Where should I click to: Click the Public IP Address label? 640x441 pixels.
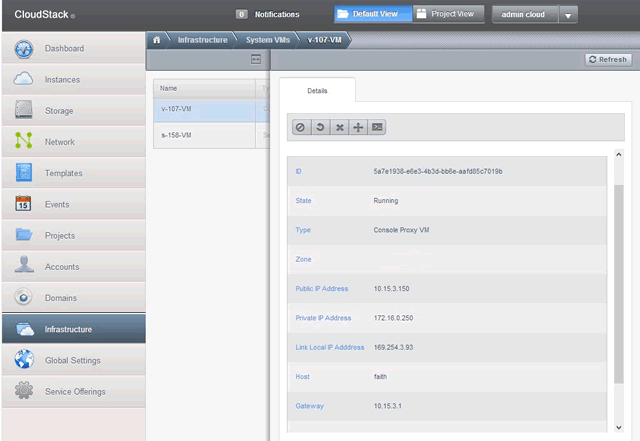[322, 289]
